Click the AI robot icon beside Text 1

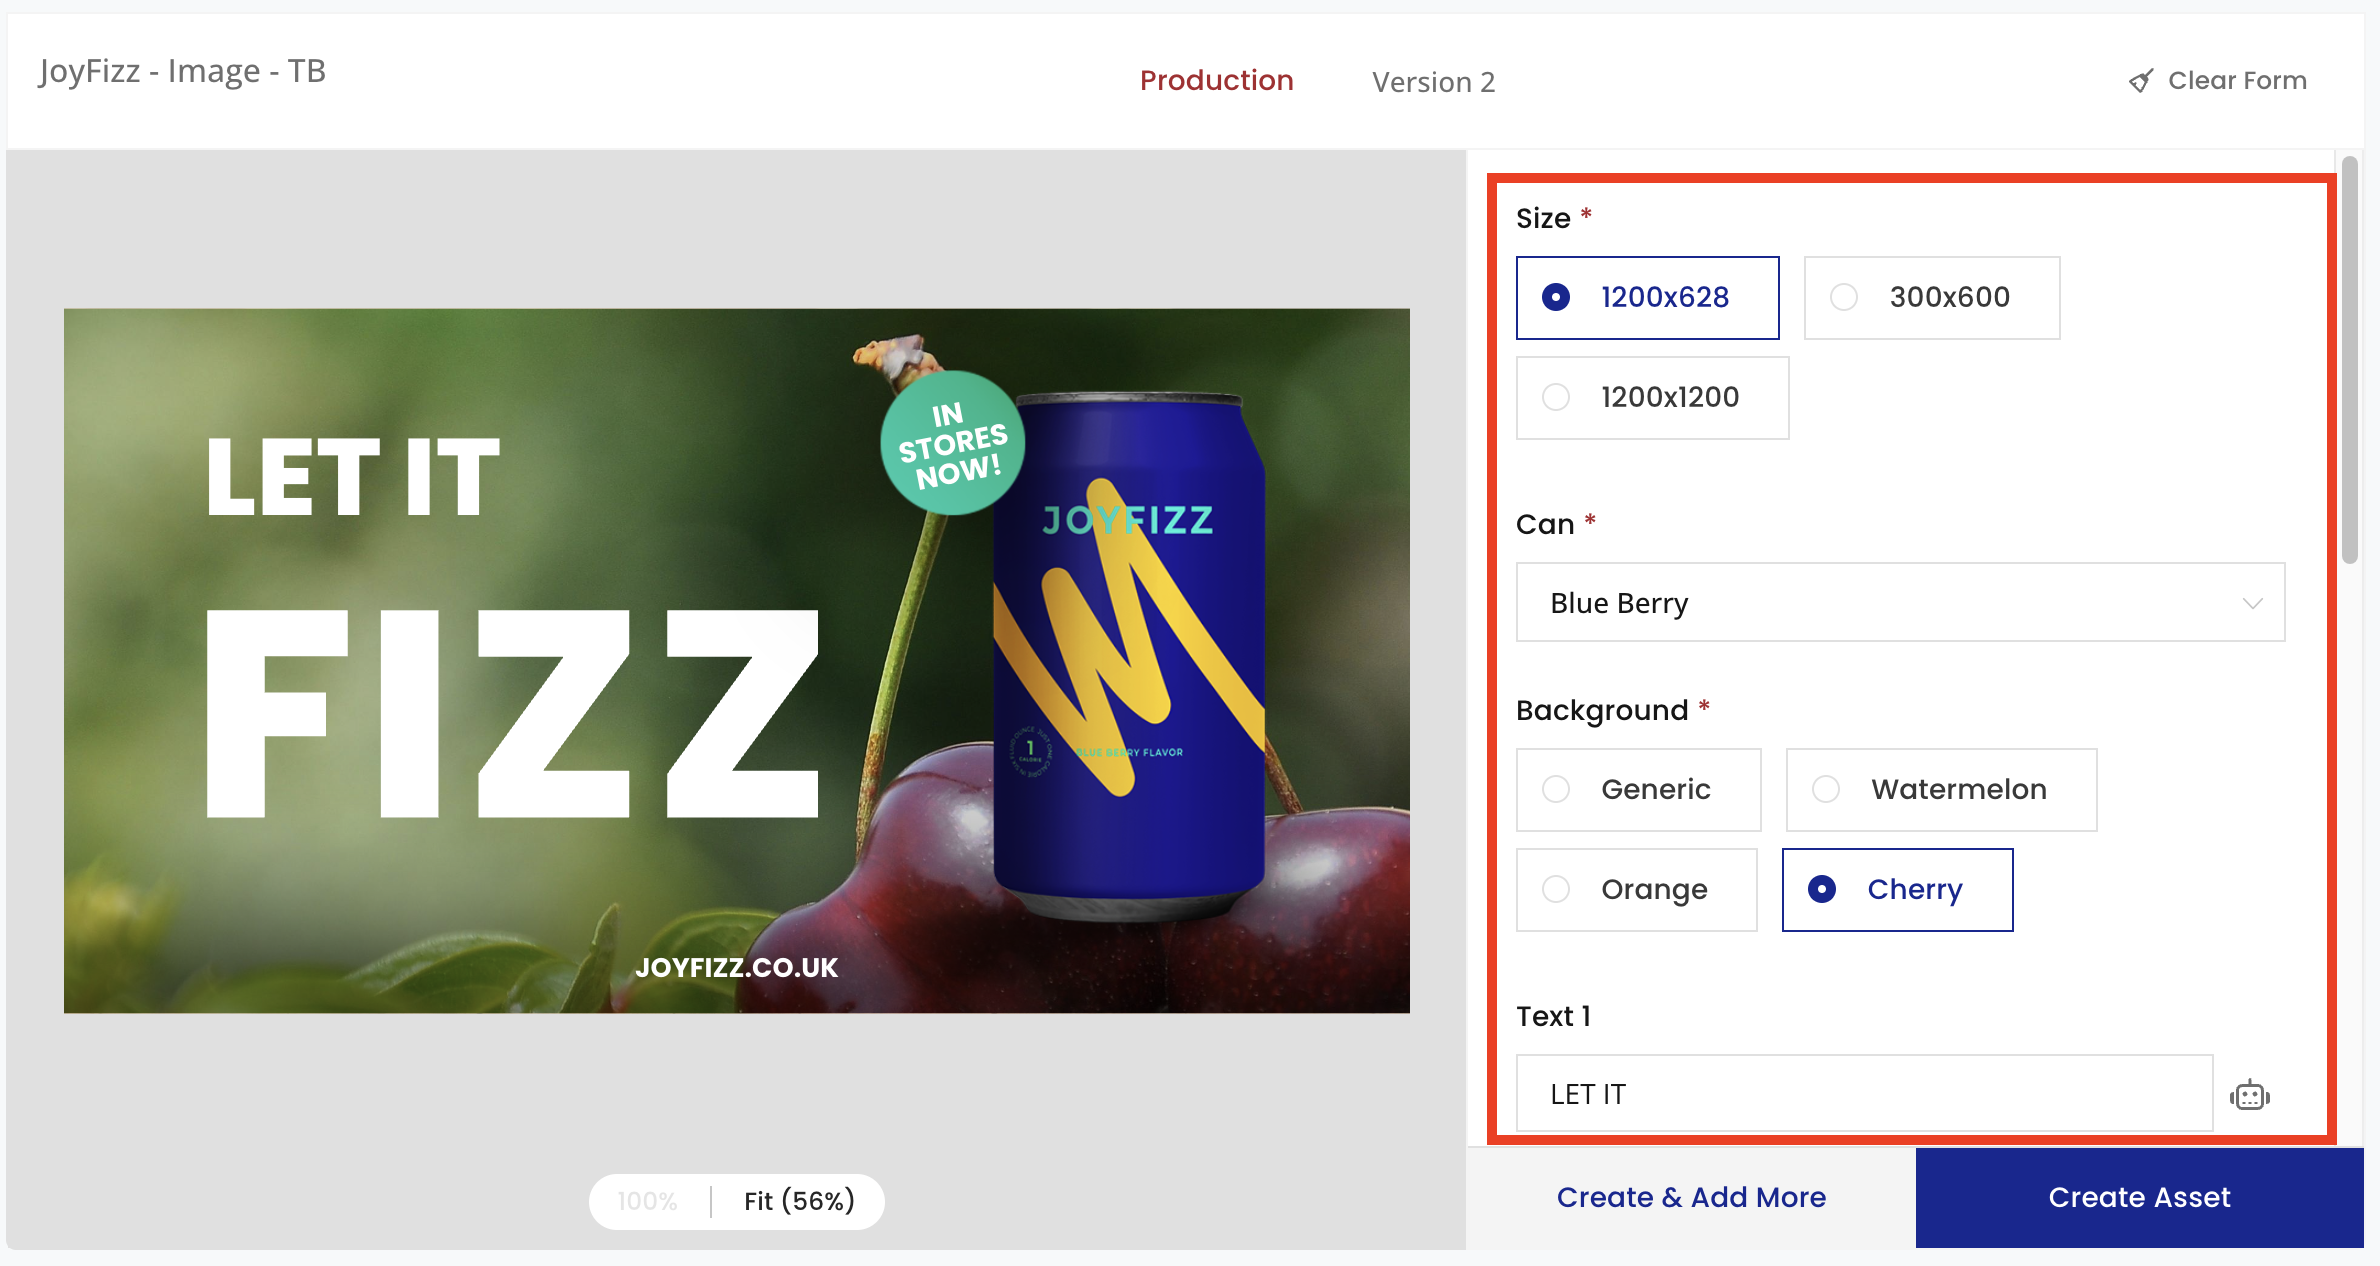coord(2249,1095)
